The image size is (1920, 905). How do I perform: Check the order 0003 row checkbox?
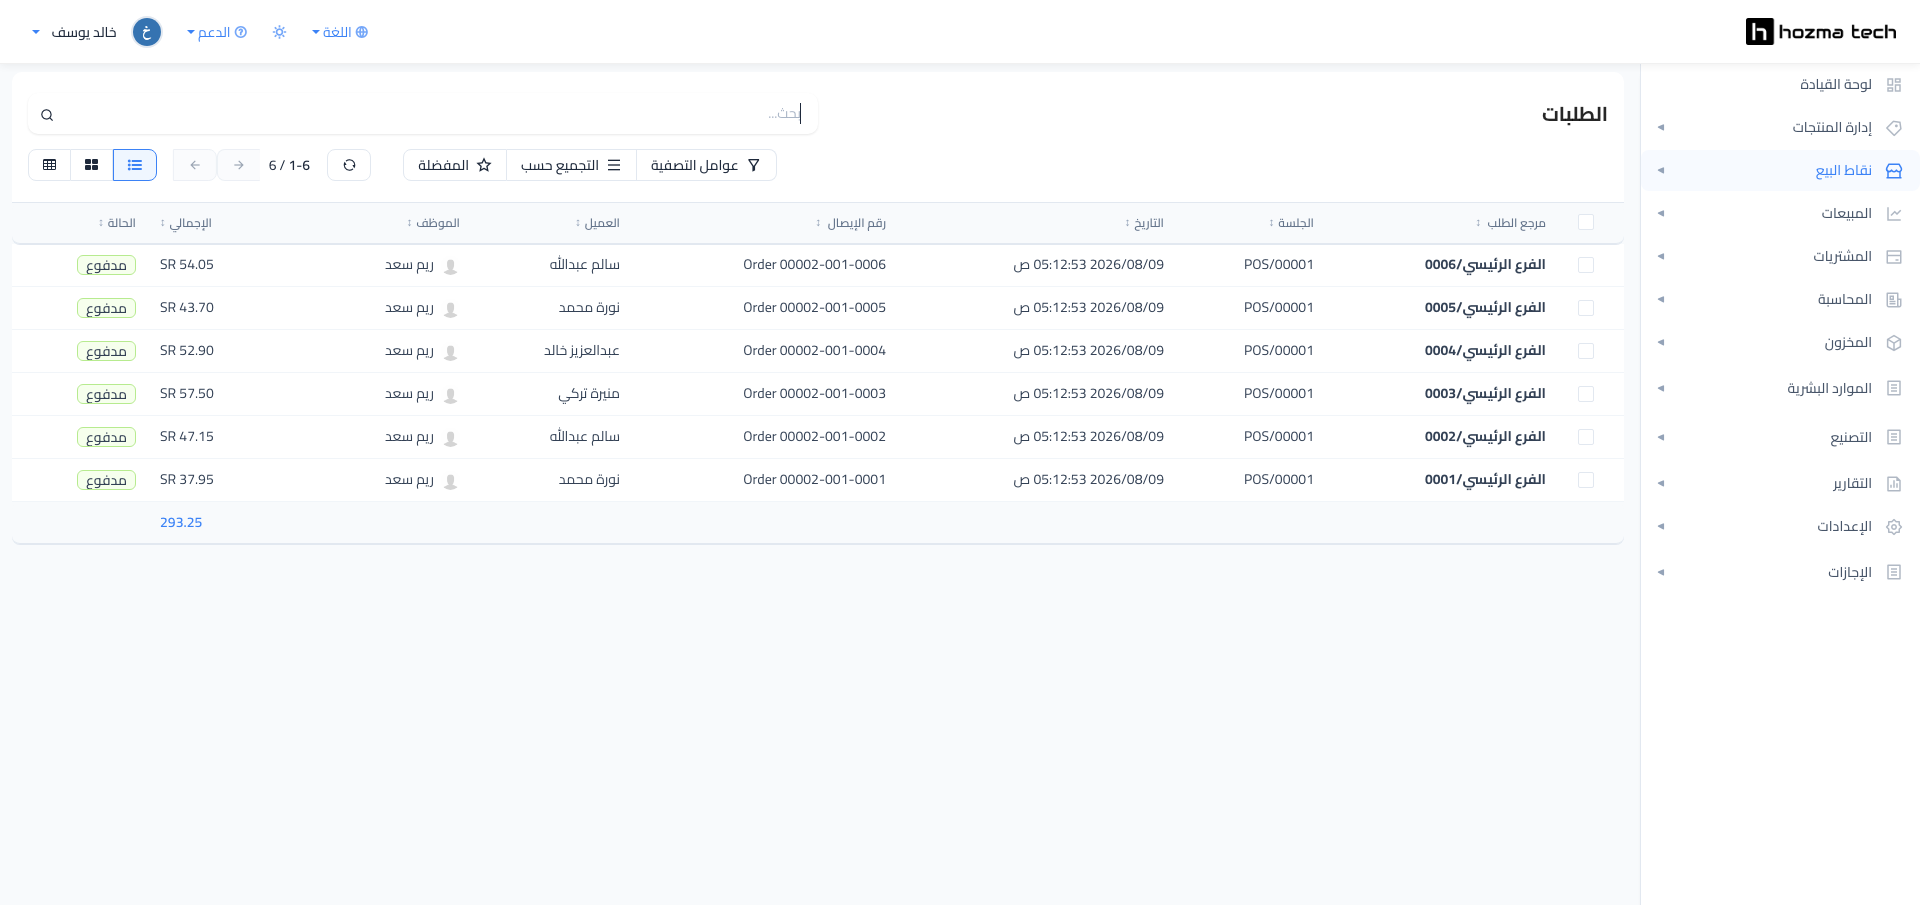(x=1586, y=394)
